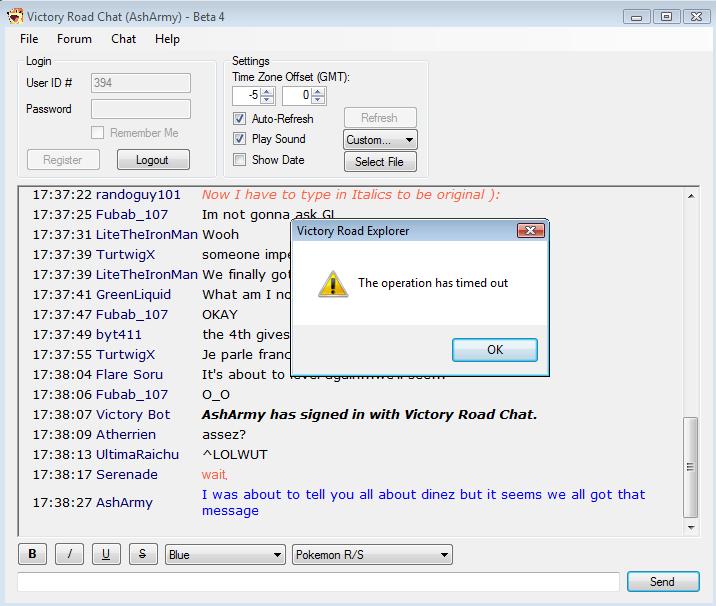Expand the Pokemon R/S dropdown
This screenshot has height=606, width=716.
coord(372,555)
